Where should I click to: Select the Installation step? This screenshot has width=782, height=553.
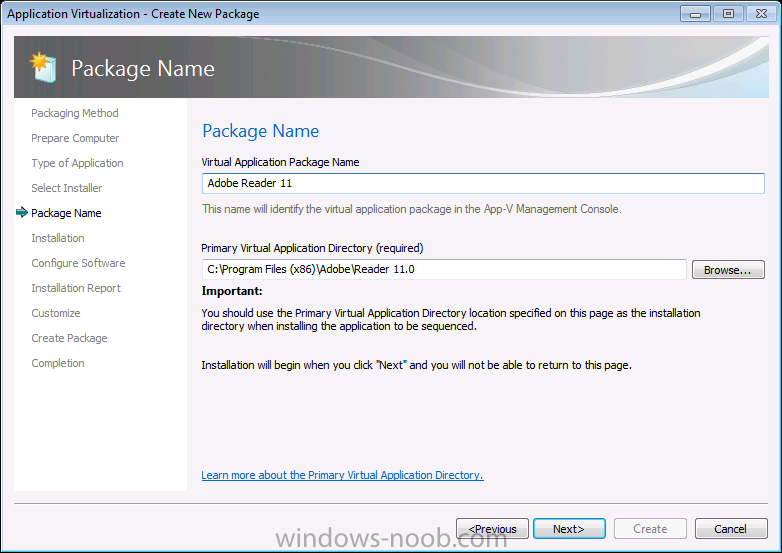(58, 238)
